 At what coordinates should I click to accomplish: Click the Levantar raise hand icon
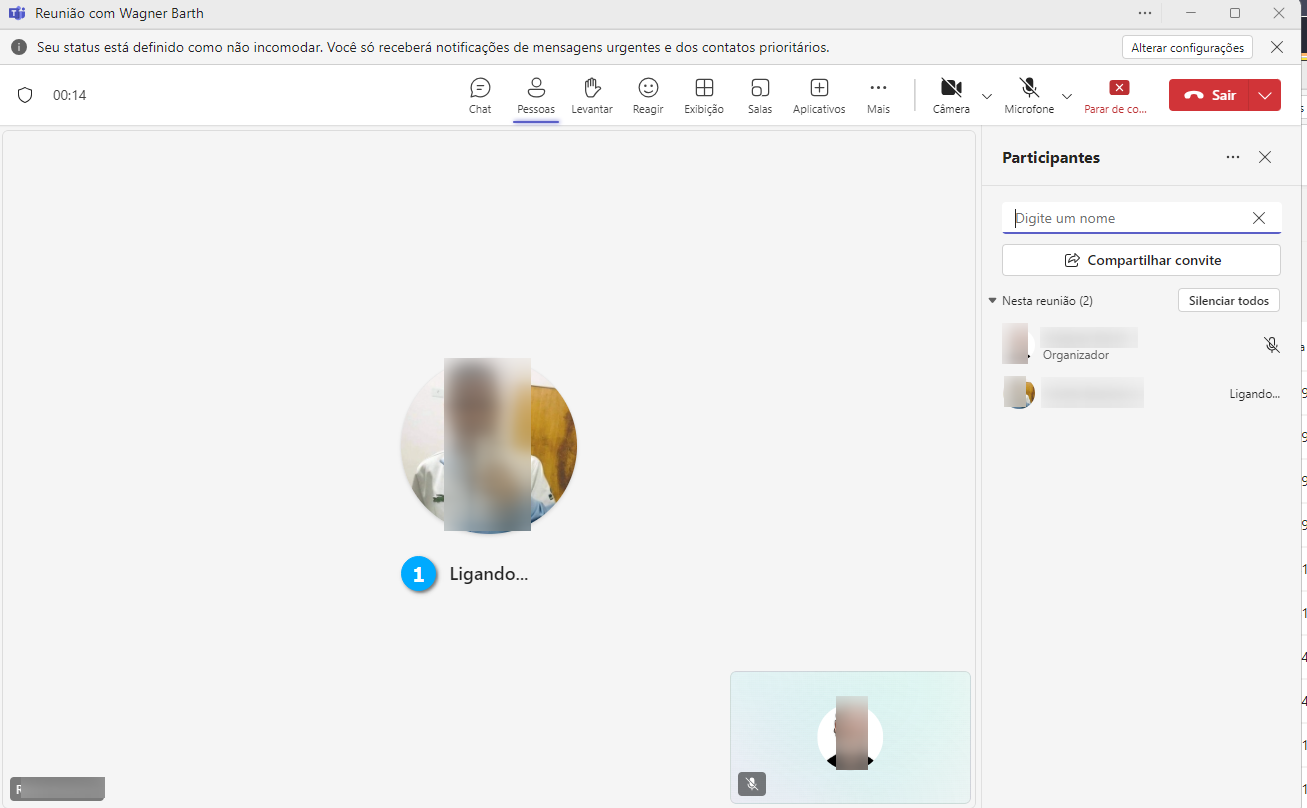592,95
